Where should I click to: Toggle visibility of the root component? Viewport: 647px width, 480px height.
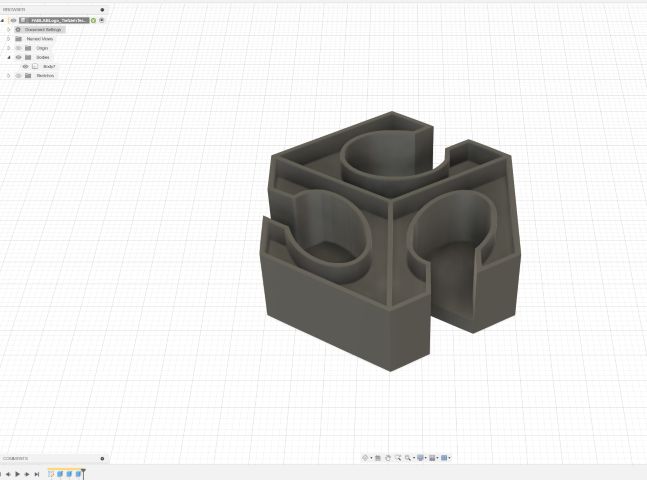click(13, 20)
